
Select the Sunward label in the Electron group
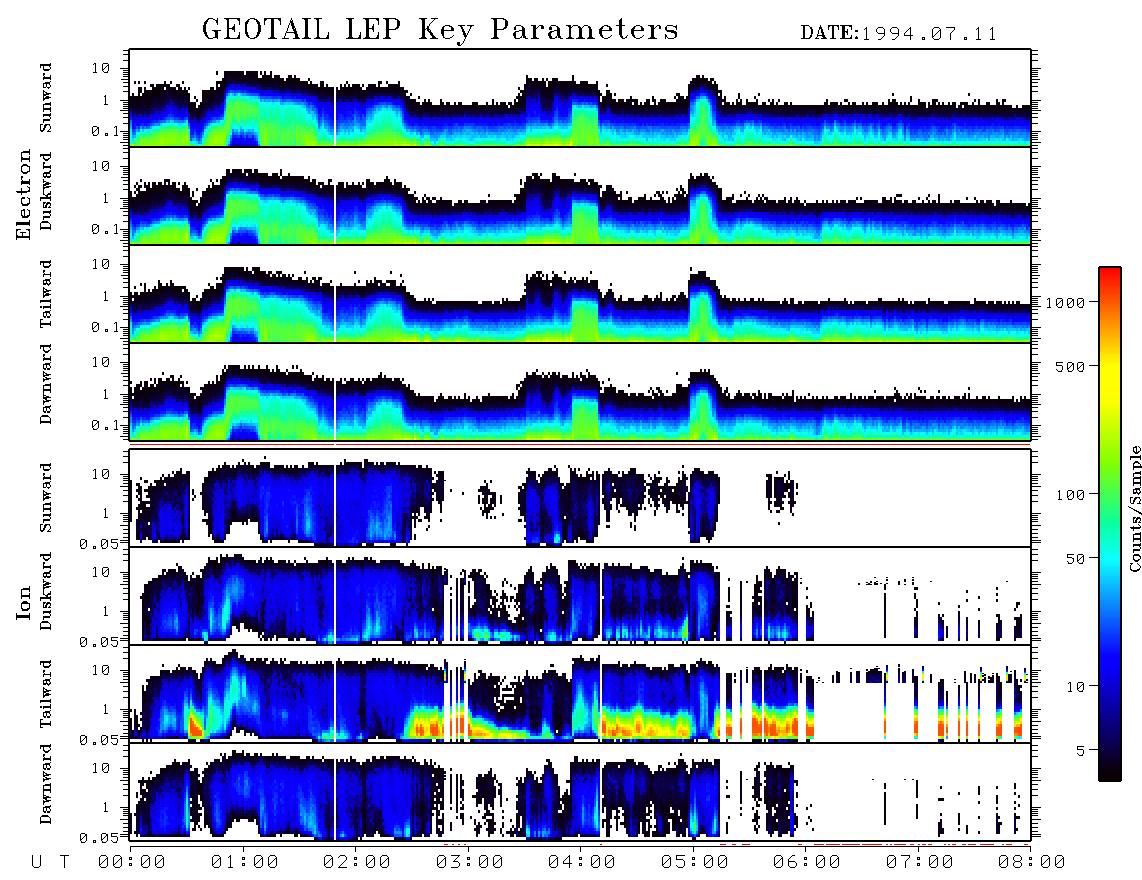[46, 98]
